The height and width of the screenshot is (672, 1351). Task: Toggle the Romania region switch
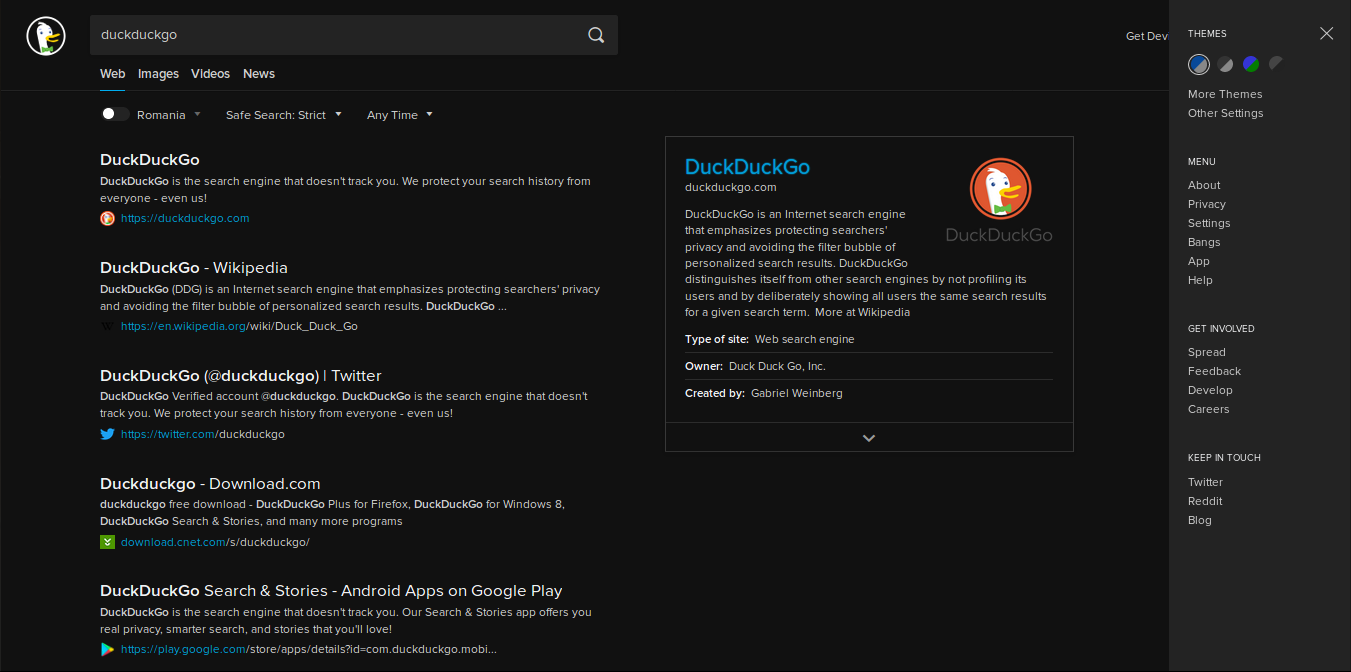tap(115, 114)
